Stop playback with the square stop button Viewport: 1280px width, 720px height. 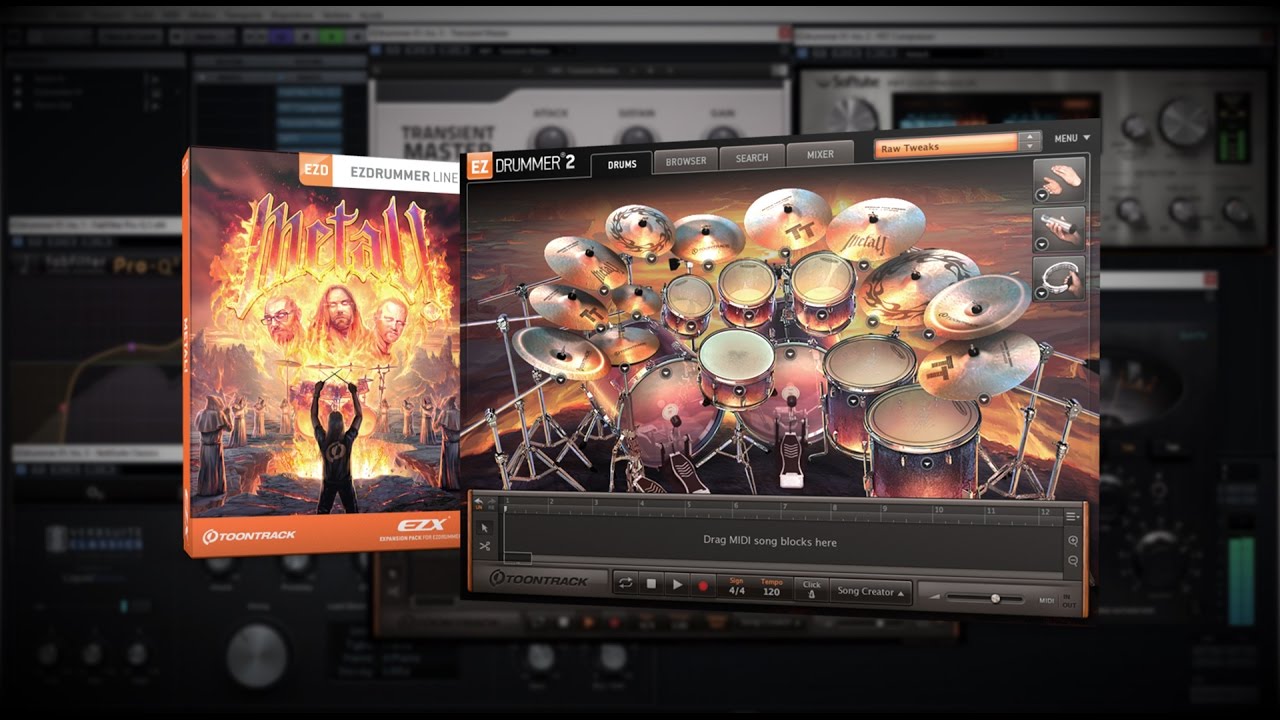(651, 584)
